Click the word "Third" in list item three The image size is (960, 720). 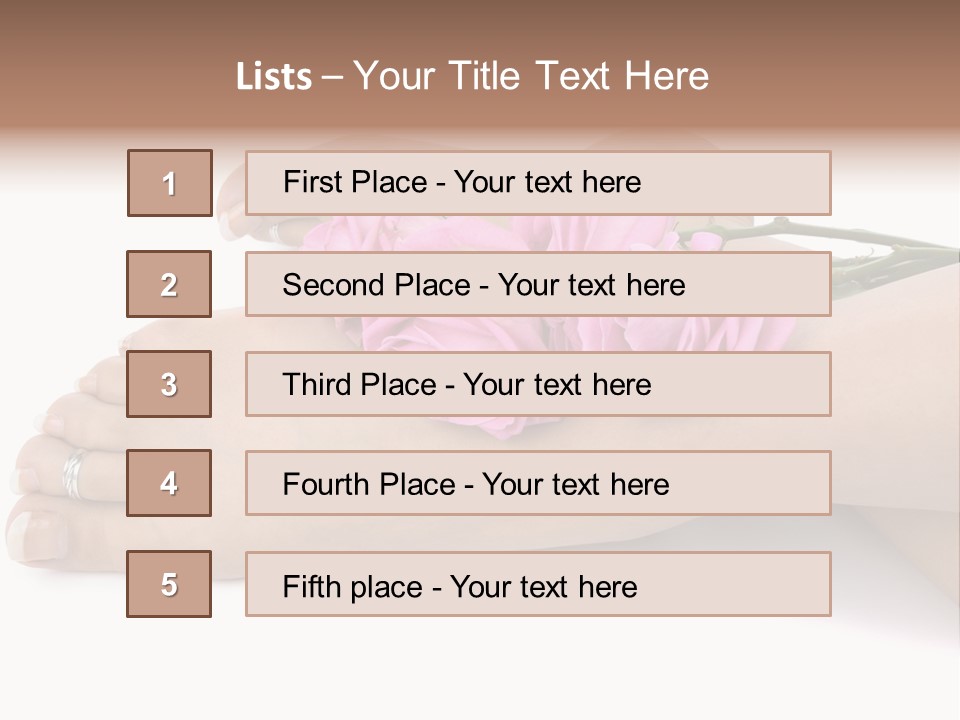(317, 385)
